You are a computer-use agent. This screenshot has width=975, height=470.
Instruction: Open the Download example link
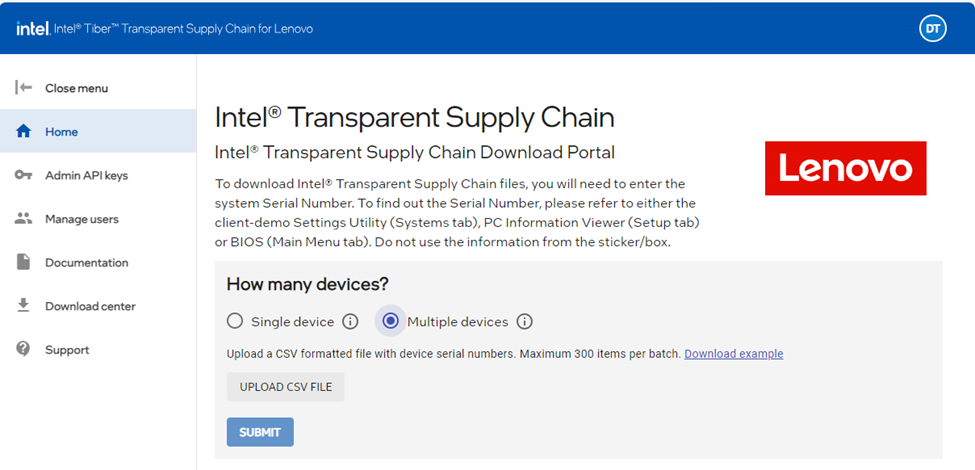734,354
